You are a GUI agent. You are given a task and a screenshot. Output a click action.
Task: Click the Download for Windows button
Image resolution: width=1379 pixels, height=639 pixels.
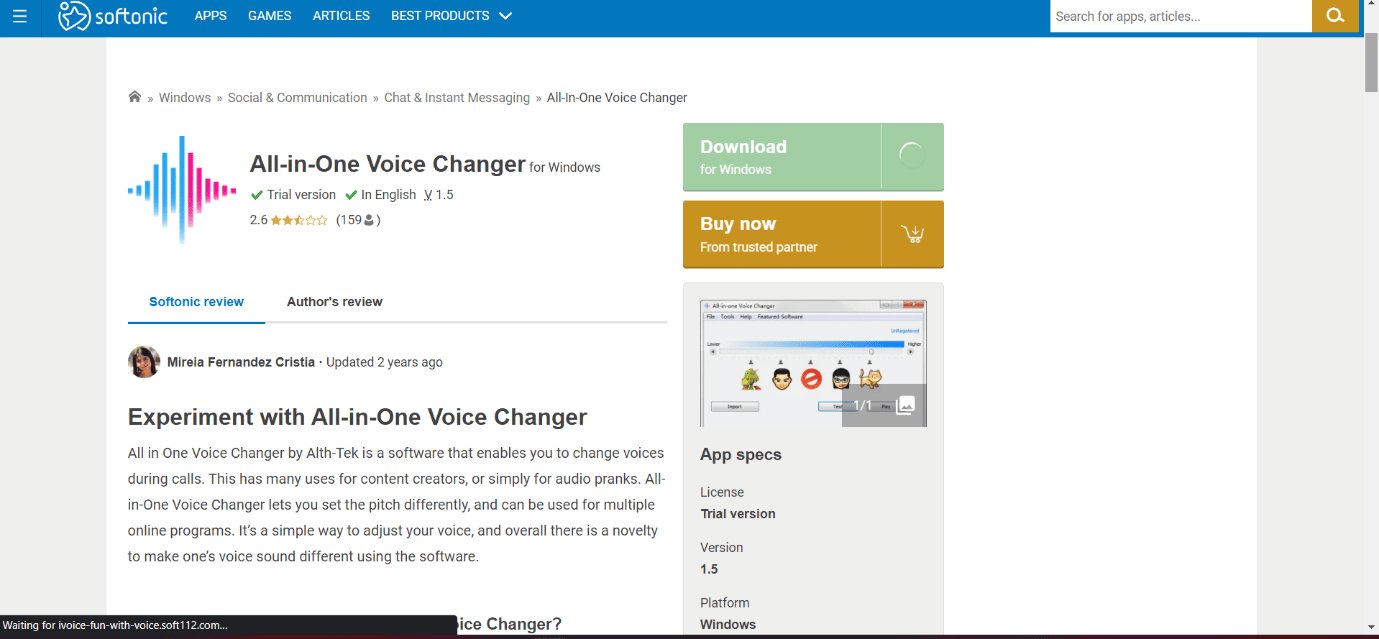tap(813, 157)
